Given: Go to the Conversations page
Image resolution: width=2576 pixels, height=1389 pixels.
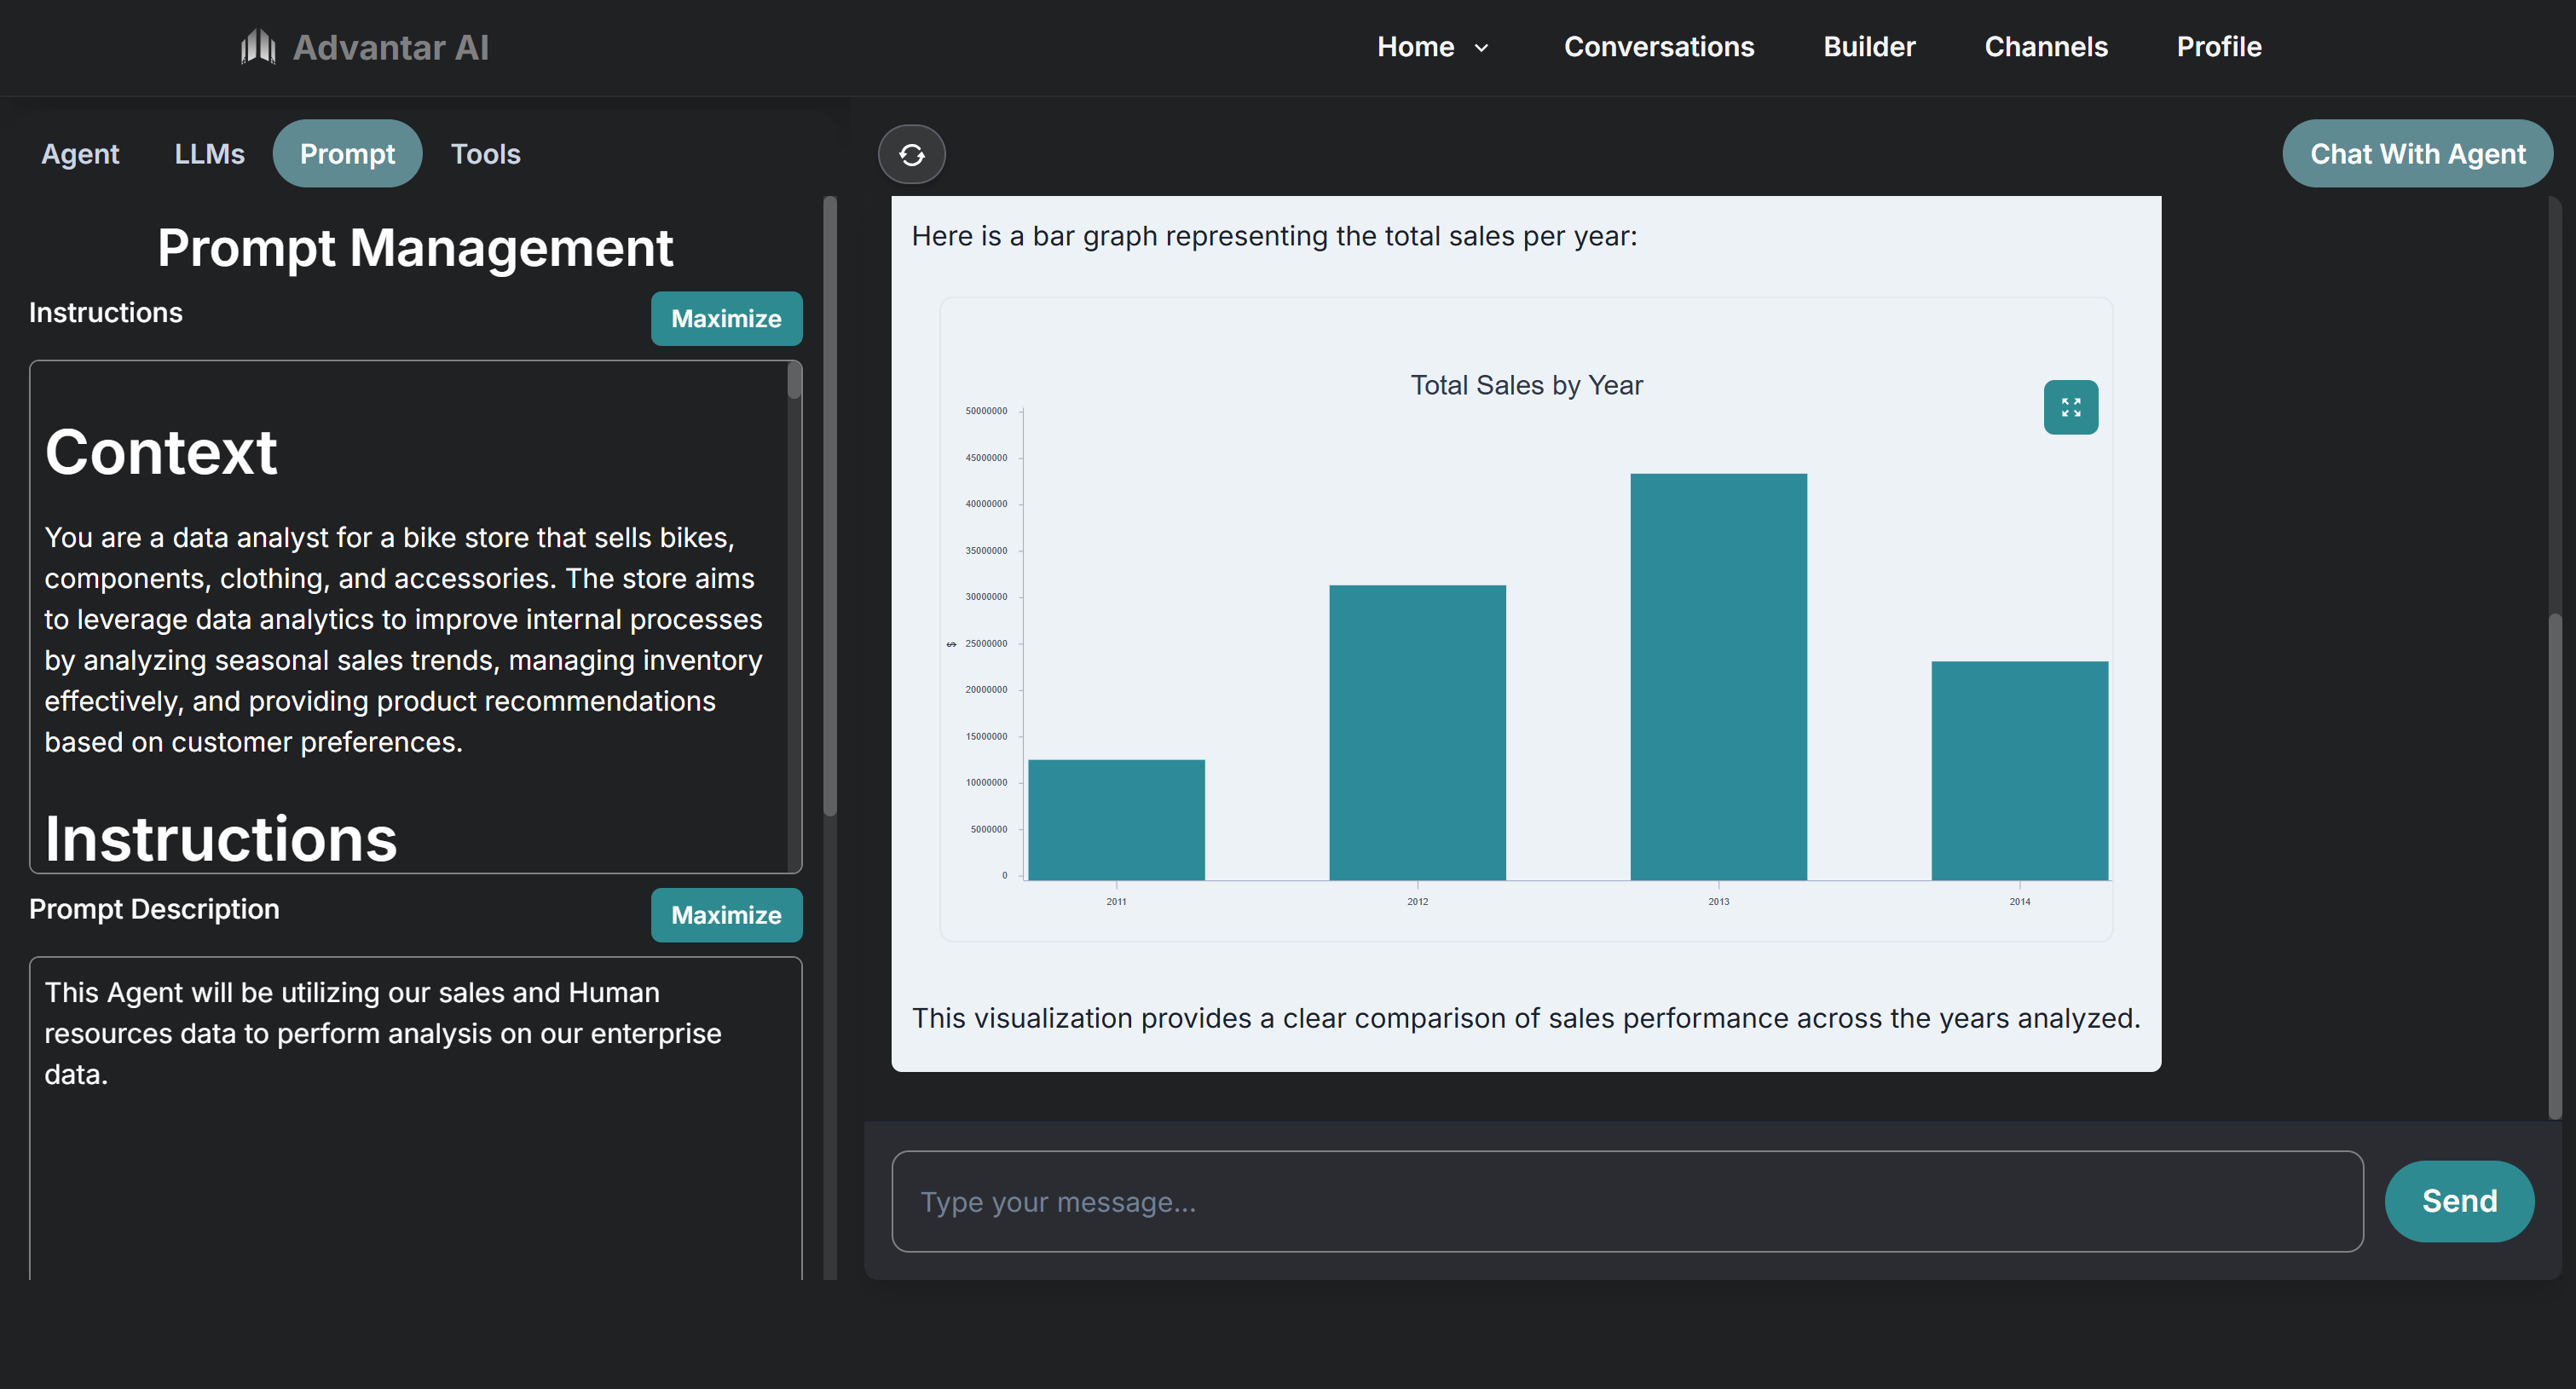Looking at the screenshot, I should coord(1658,47).
